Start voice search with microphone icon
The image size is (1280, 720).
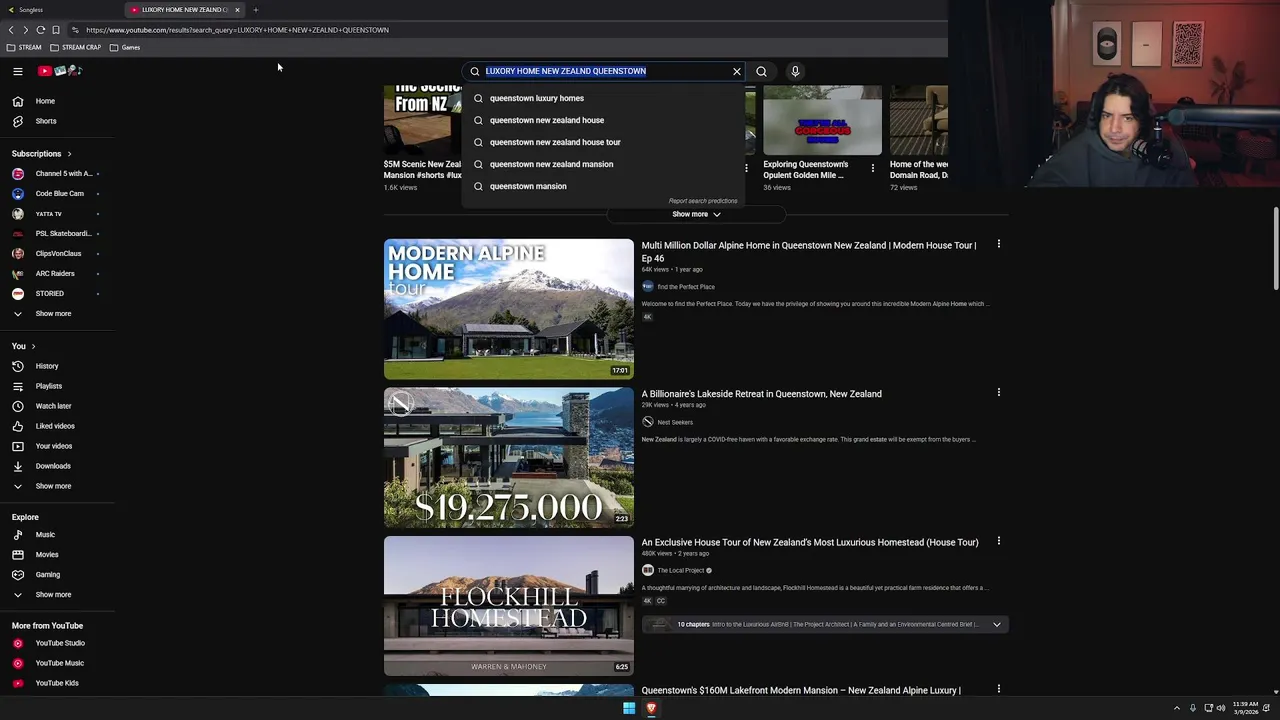pyautogui.click(x=795, y=71)
